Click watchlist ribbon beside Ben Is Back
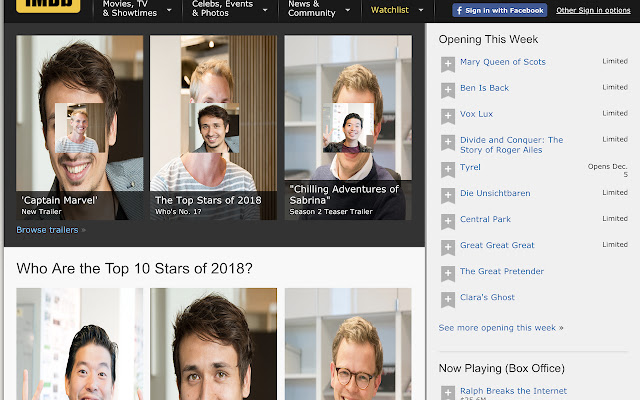This screenshot has height=400, width=640. [448, 90]
